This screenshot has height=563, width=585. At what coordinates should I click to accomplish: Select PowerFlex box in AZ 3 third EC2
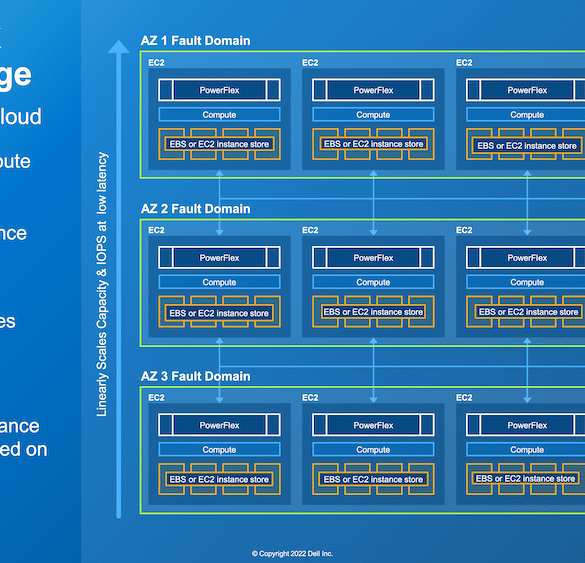coord(526,425)
